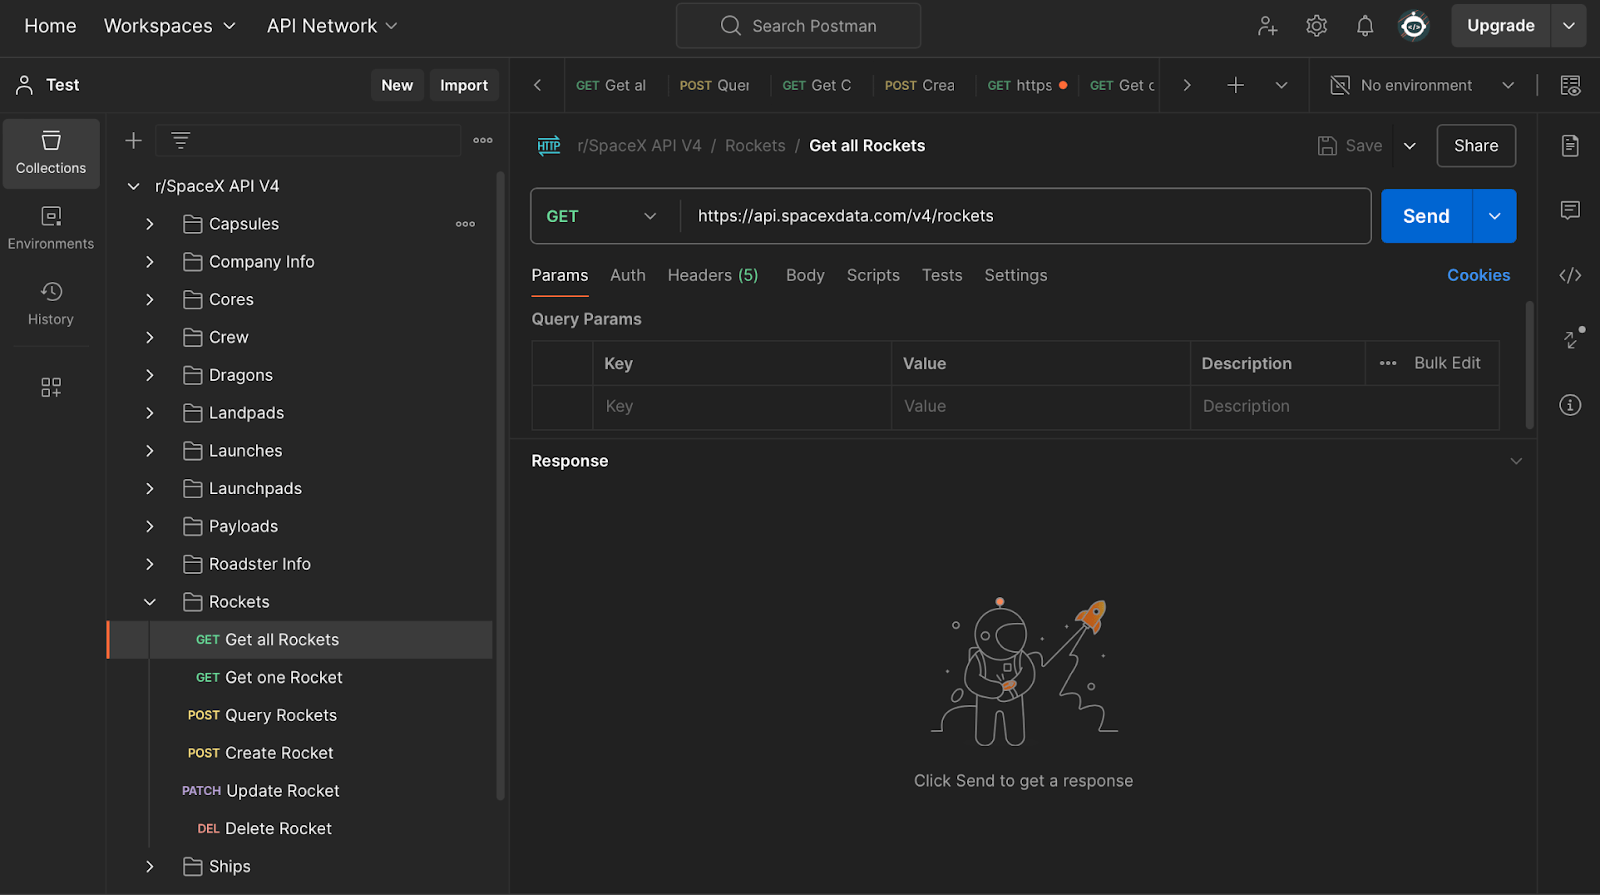Switch to the Settings tab
The height and width of the screenshot is (895, 1600).
pyautogui.click(x=1016, y=275)
